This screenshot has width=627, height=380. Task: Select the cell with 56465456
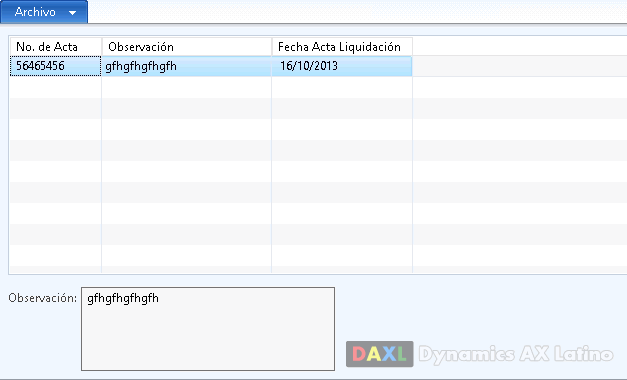point(56,66)
